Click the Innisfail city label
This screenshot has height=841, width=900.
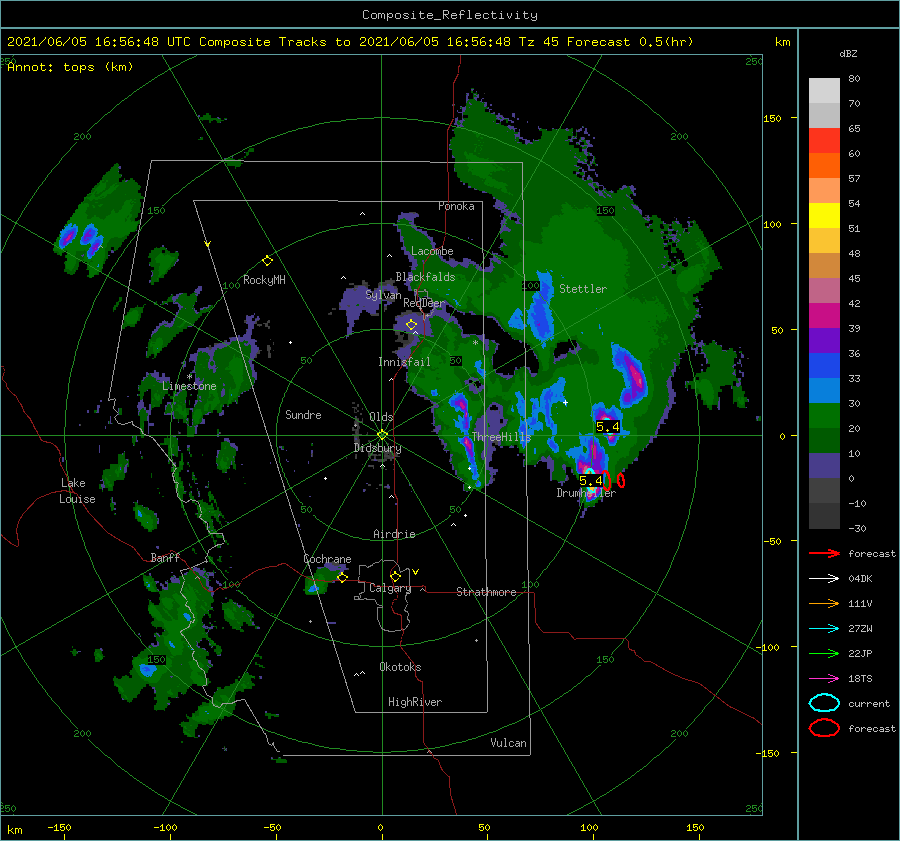pos(404,362)
